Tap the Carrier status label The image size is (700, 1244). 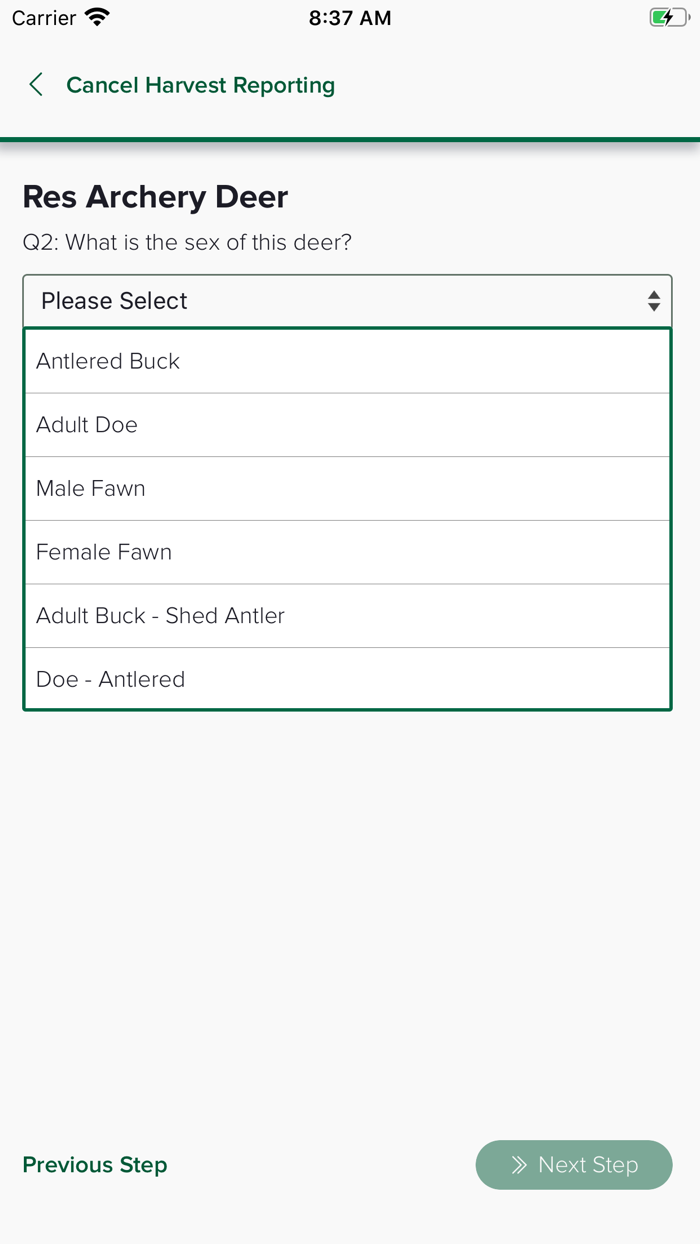[x=44, y=18]
